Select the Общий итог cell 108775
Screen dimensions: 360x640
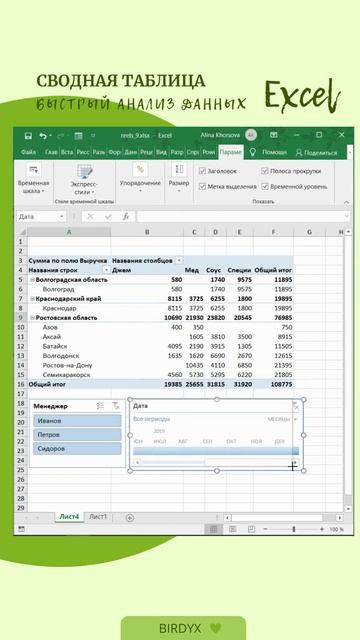point(273,384)
